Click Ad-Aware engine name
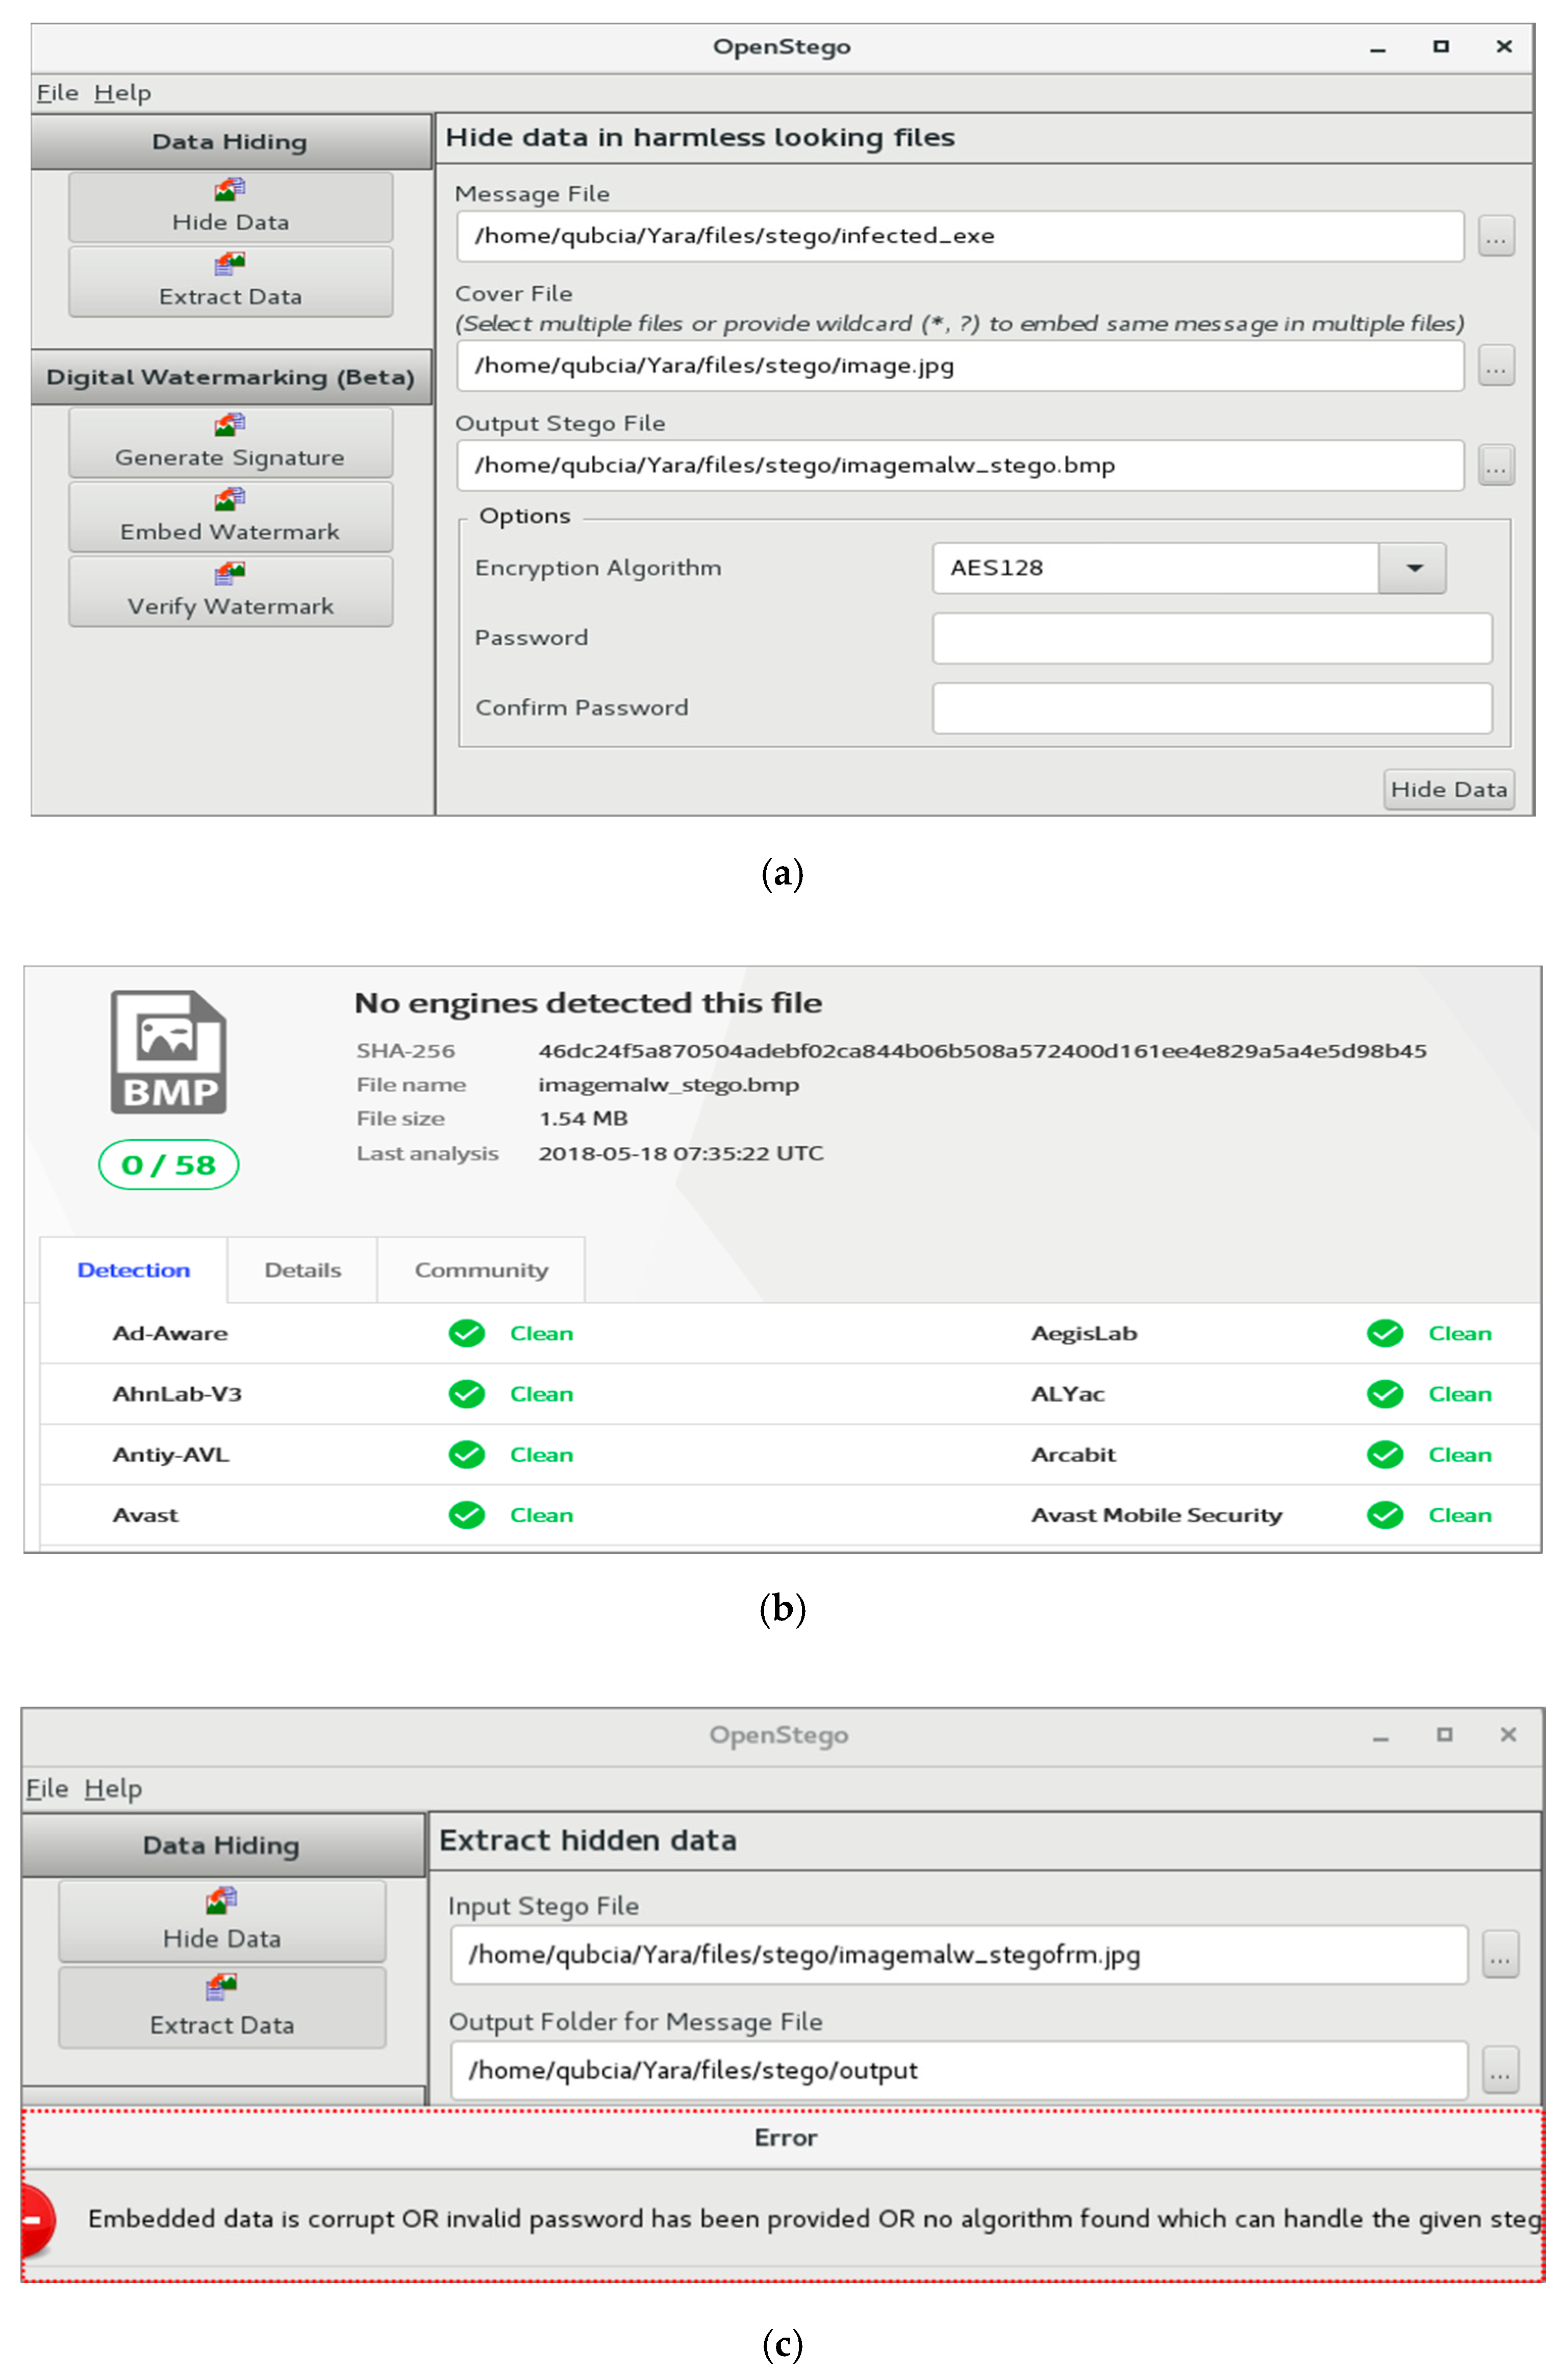1561x2380 pixels. (x=170, y=1333)
